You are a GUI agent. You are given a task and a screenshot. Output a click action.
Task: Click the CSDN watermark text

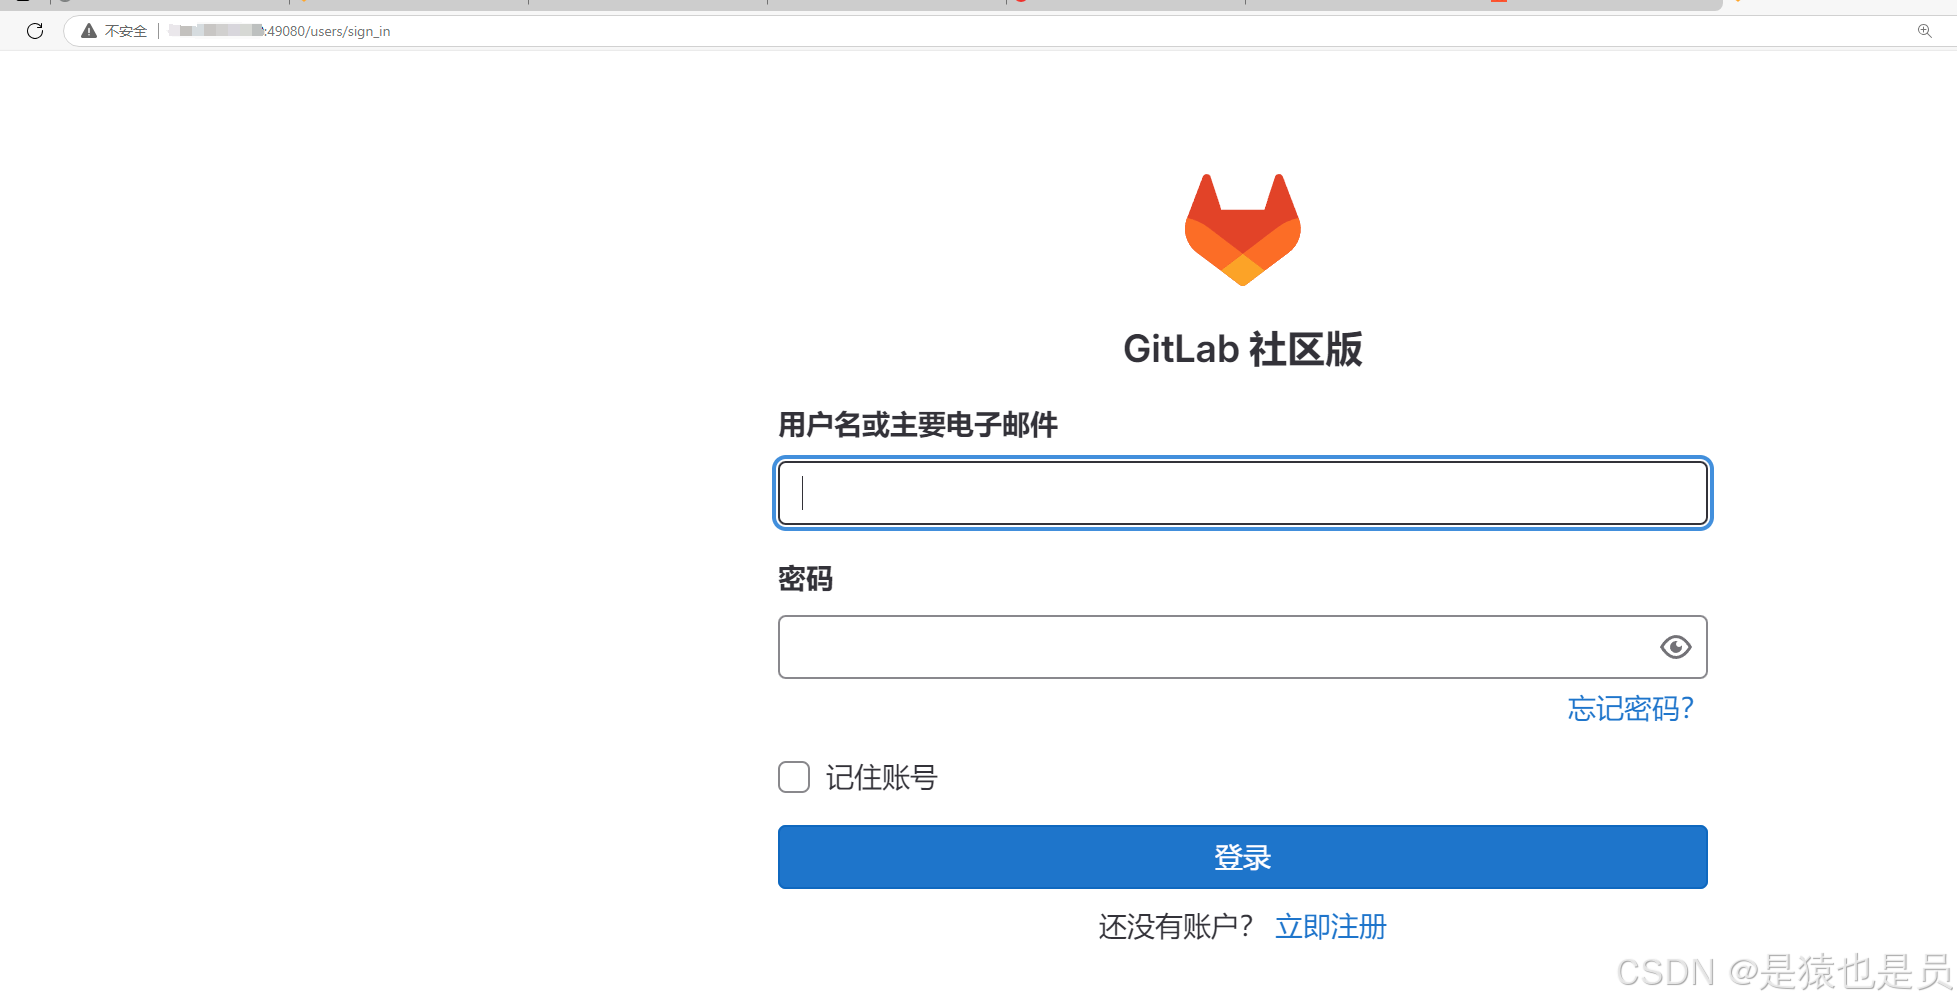[x=1784, y=971]
